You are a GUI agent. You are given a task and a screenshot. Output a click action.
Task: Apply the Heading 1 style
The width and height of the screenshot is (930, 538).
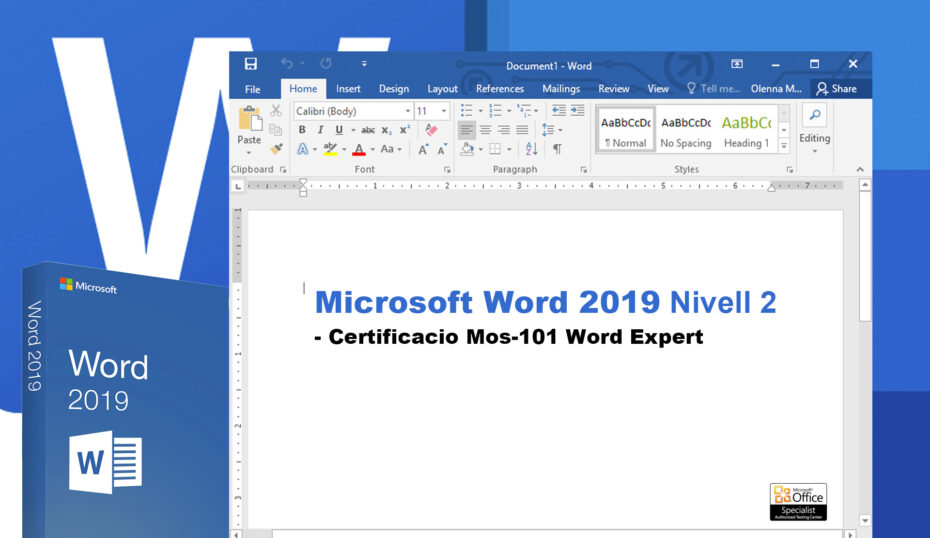coord(746,130)
